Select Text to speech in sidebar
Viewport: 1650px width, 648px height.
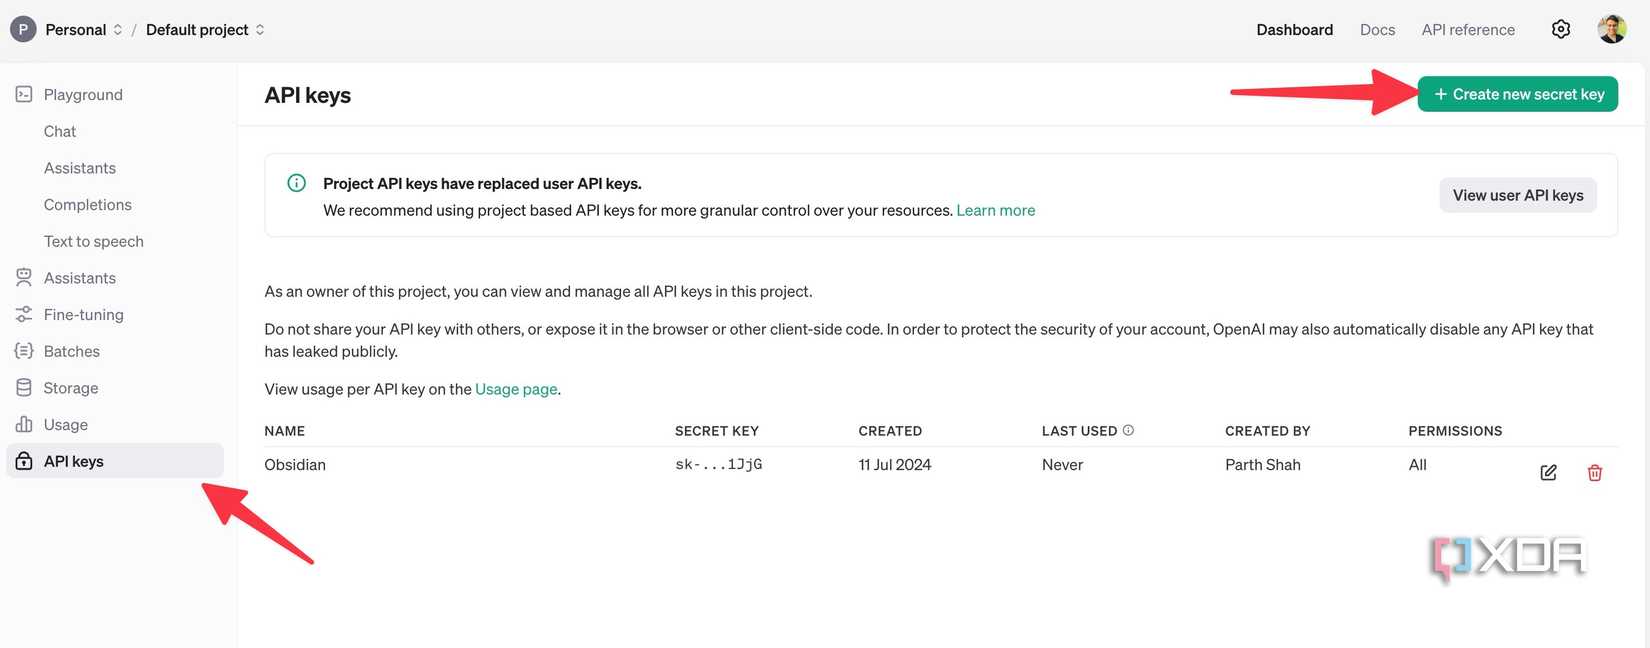coord(94,241)
